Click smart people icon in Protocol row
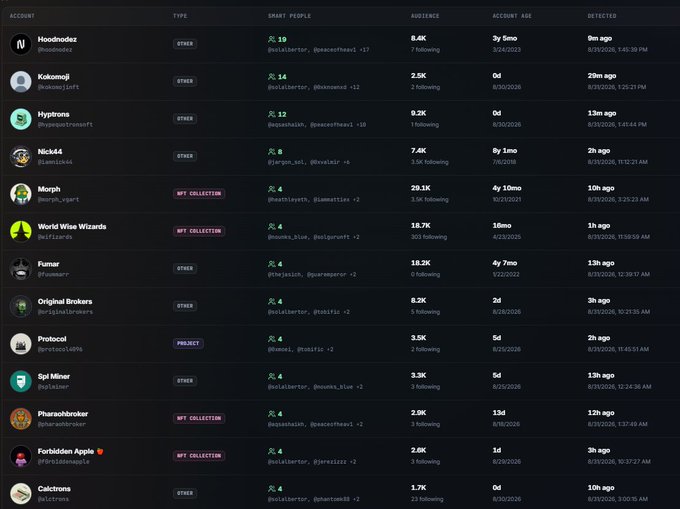The height and width of the screenshot is (509, 680). pos(272,339)
